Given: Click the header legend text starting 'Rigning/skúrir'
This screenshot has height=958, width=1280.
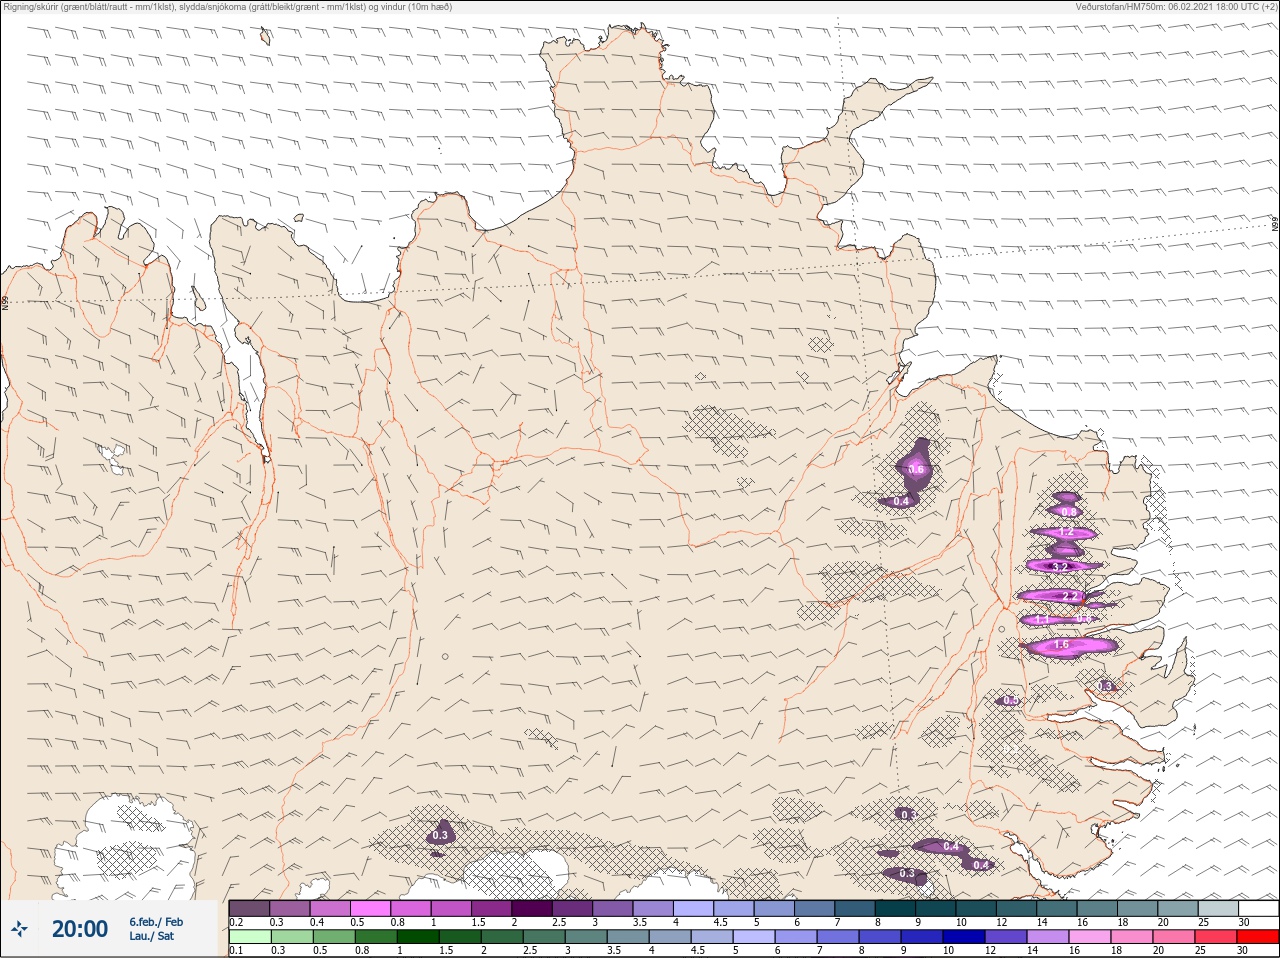Looking at the screenshot, I should click(x=228, y=7).
